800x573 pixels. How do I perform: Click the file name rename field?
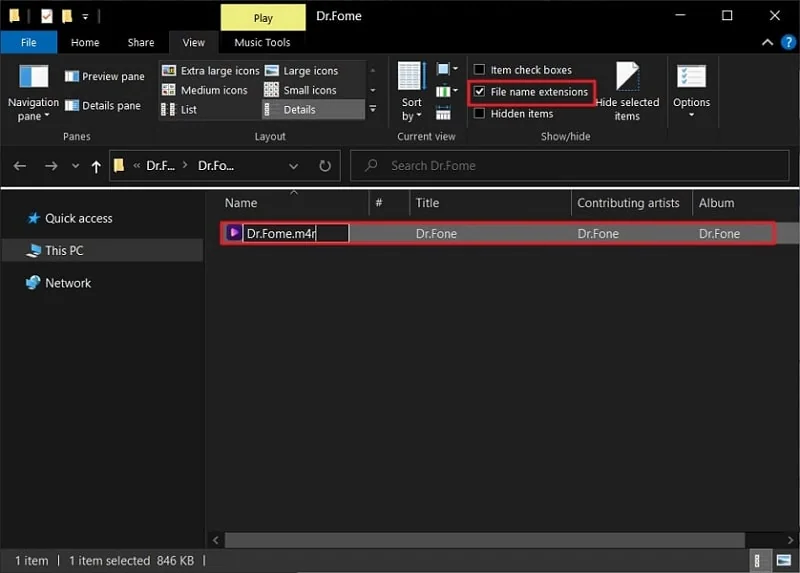295,233
